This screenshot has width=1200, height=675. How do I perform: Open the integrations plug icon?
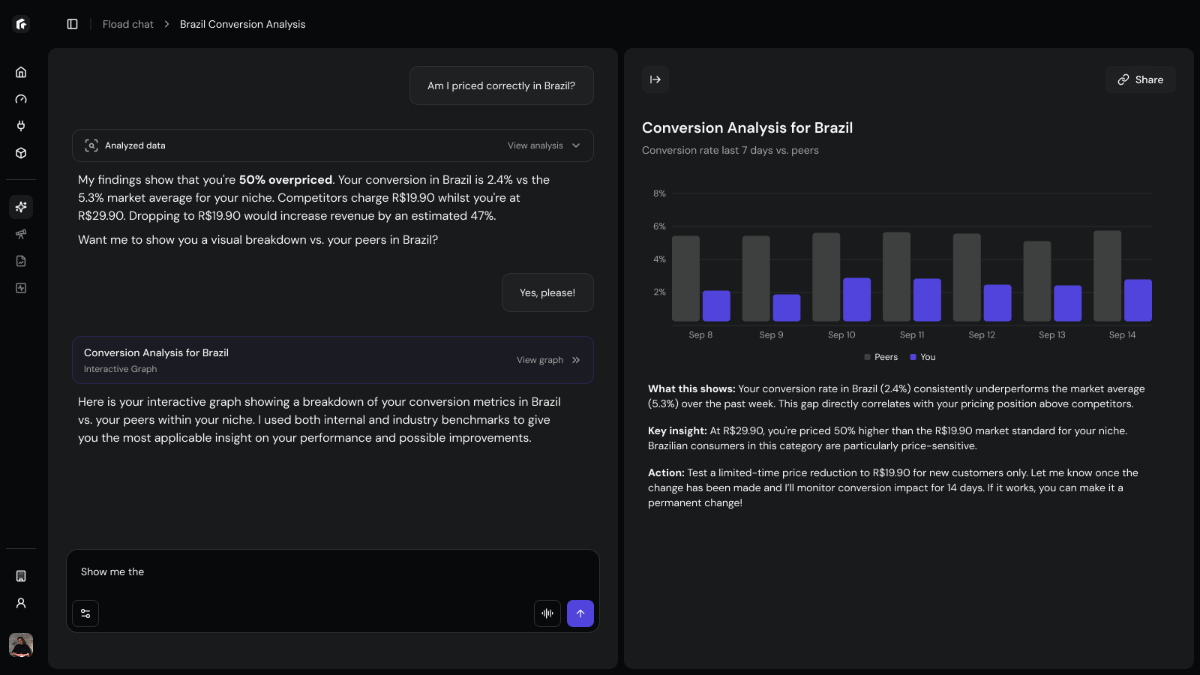(x=21, y=126)
